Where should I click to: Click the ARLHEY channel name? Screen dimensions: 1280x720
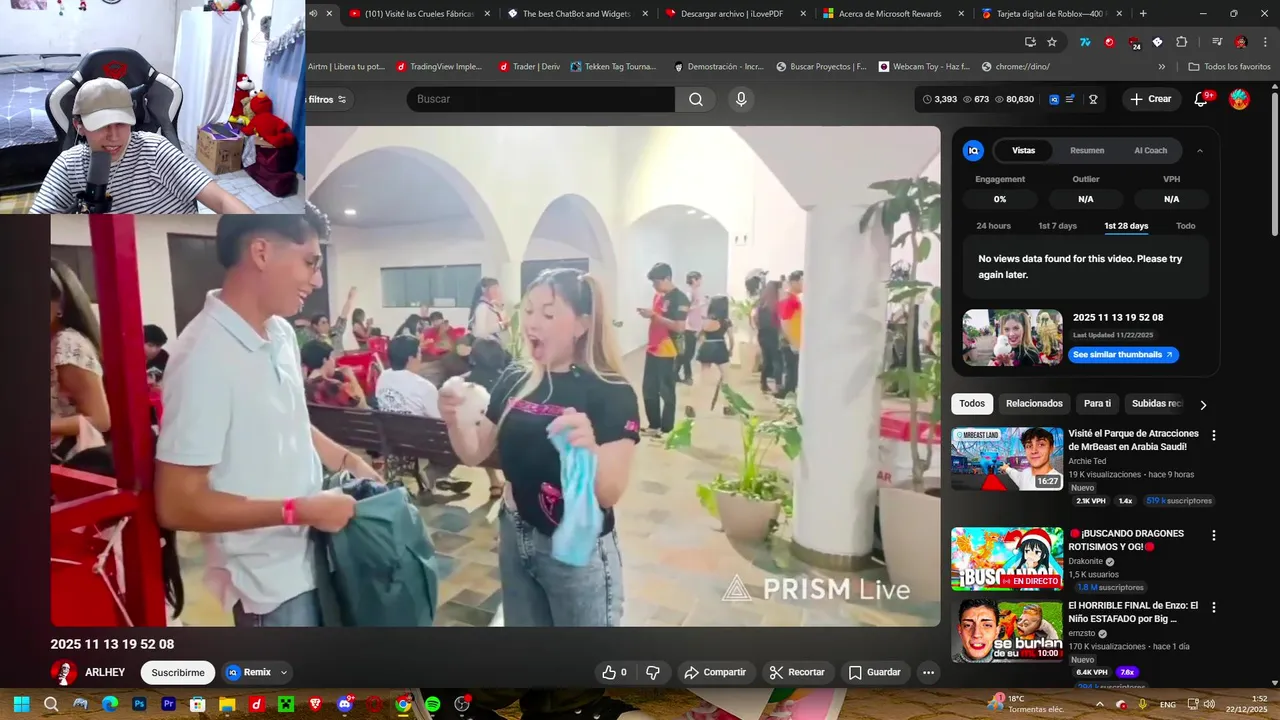[105, 672]
